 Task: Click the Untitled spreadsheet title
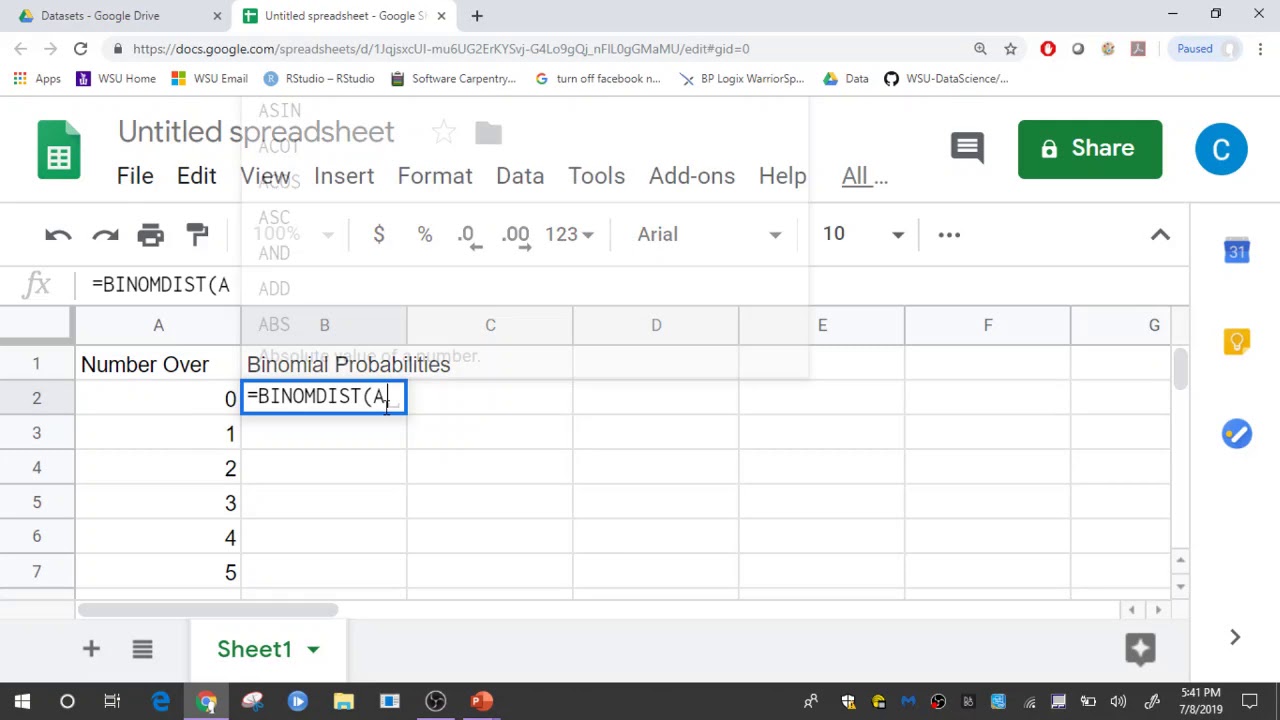pos(256,132)
